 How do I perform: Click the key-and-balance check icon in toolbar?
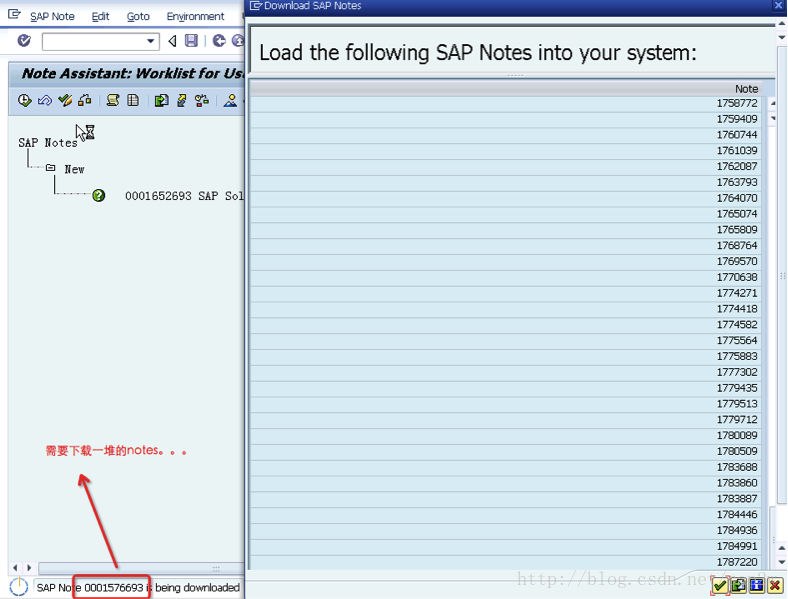coord(202,101)
